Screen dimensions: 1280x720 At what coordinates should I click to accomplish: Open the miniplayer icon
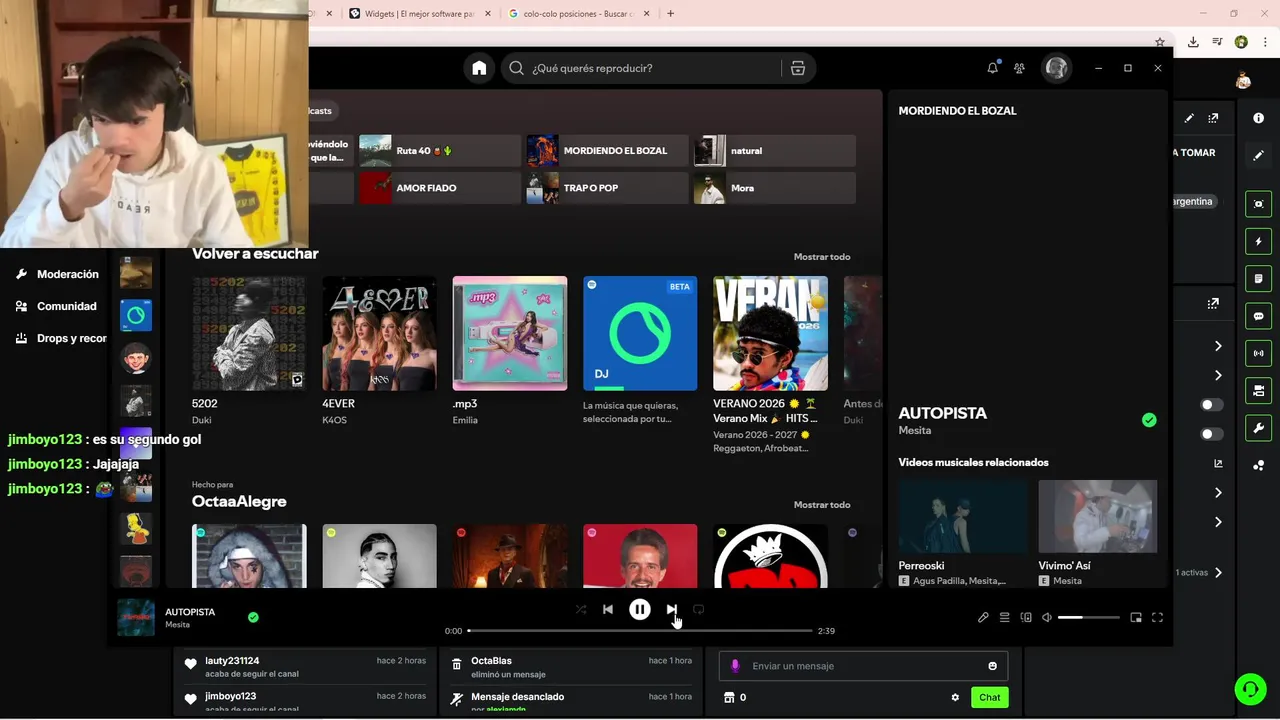point(1136,617)
